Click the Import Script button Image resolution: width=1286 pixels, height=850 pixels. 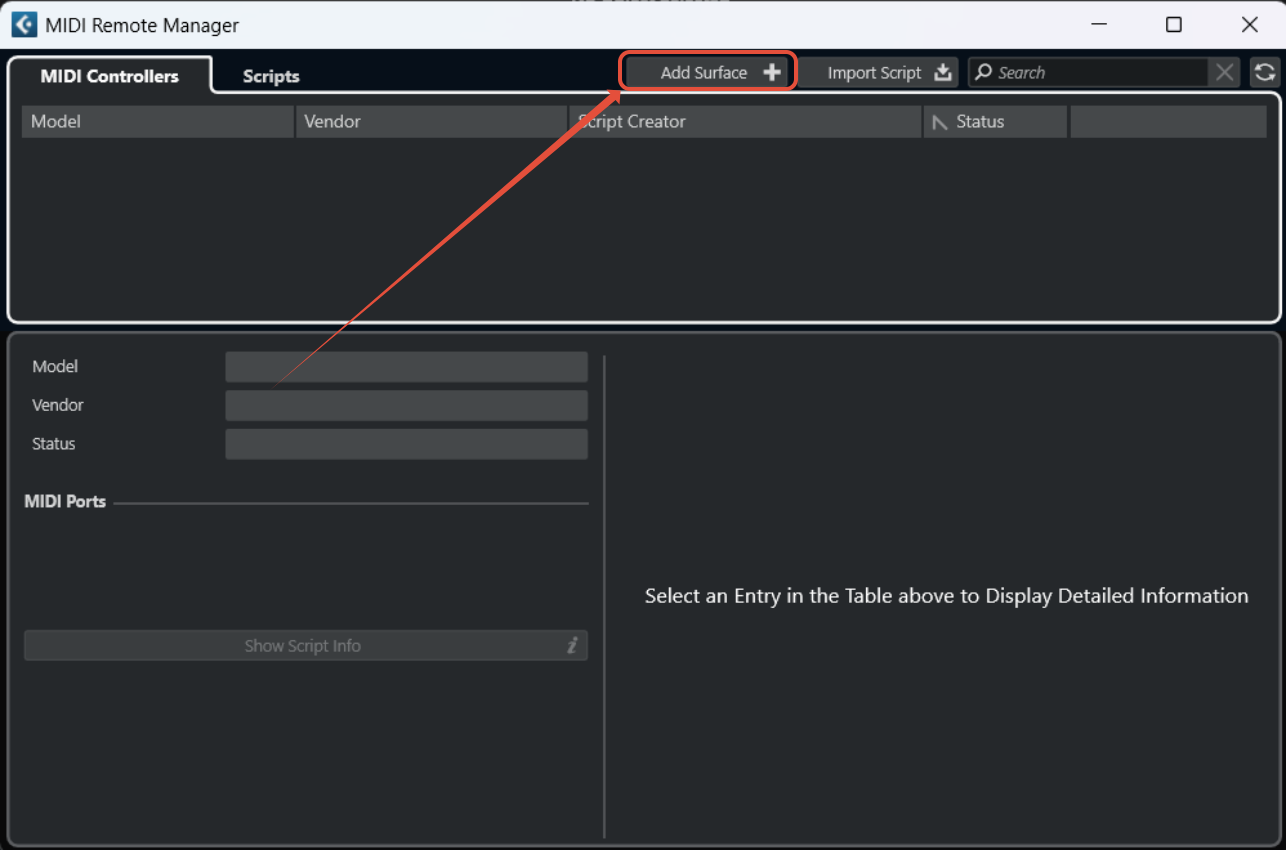(x=878, y=72)
